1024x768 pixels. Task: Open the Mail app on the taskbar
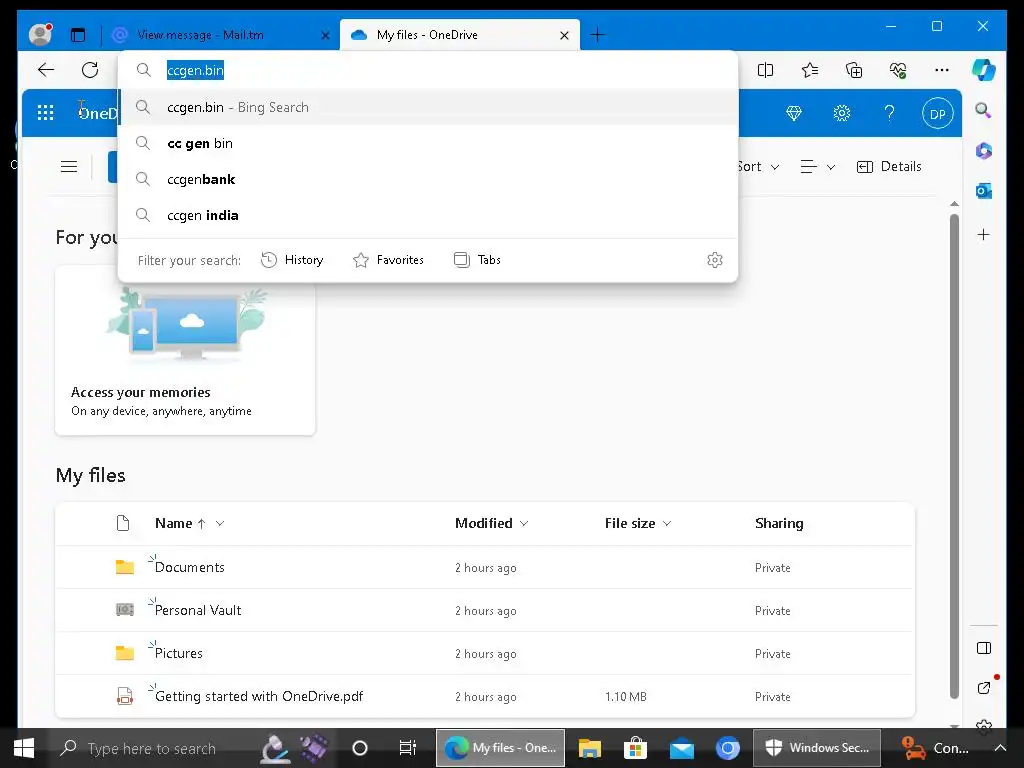(x=681, y=748)
